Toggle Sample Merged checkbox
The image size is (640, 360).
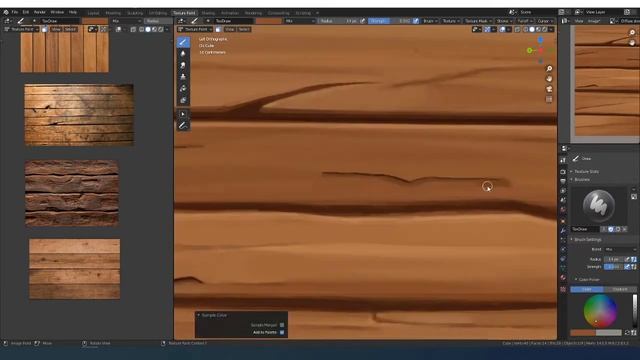click(282, 325)
